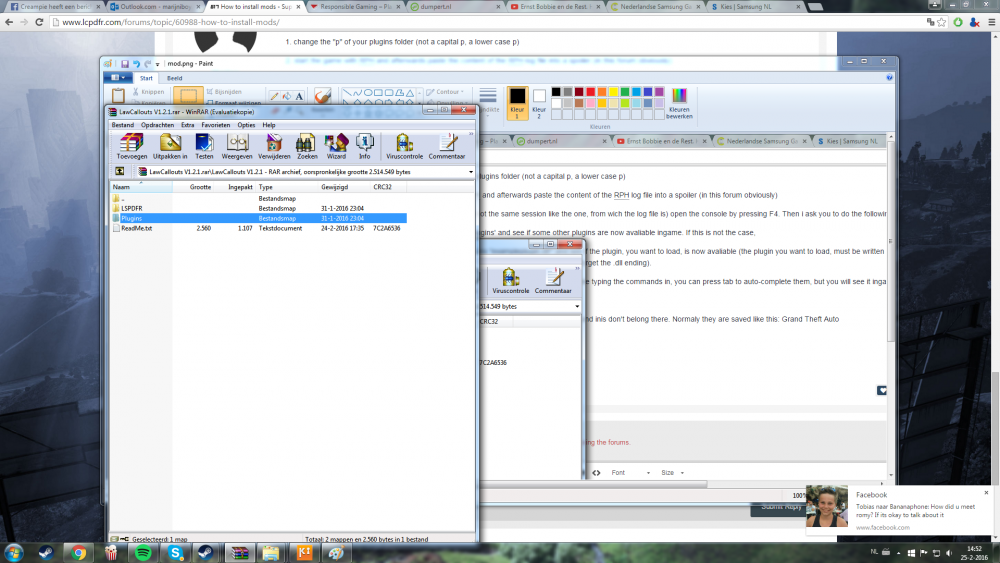This screenshot has height=563, width=1000.
Task: Click the Knippen button in Paint
Action: point(148,92)
